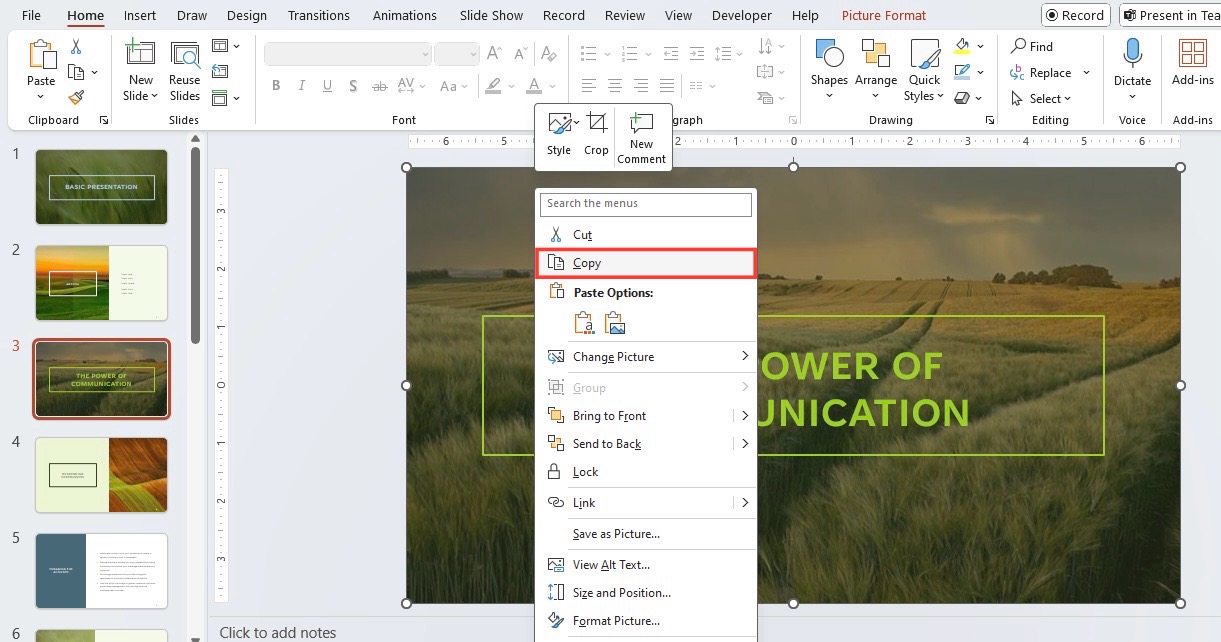Open the Font name combo box
Viewport: 1221px width, 642px height.
click(x=348, y=54)
